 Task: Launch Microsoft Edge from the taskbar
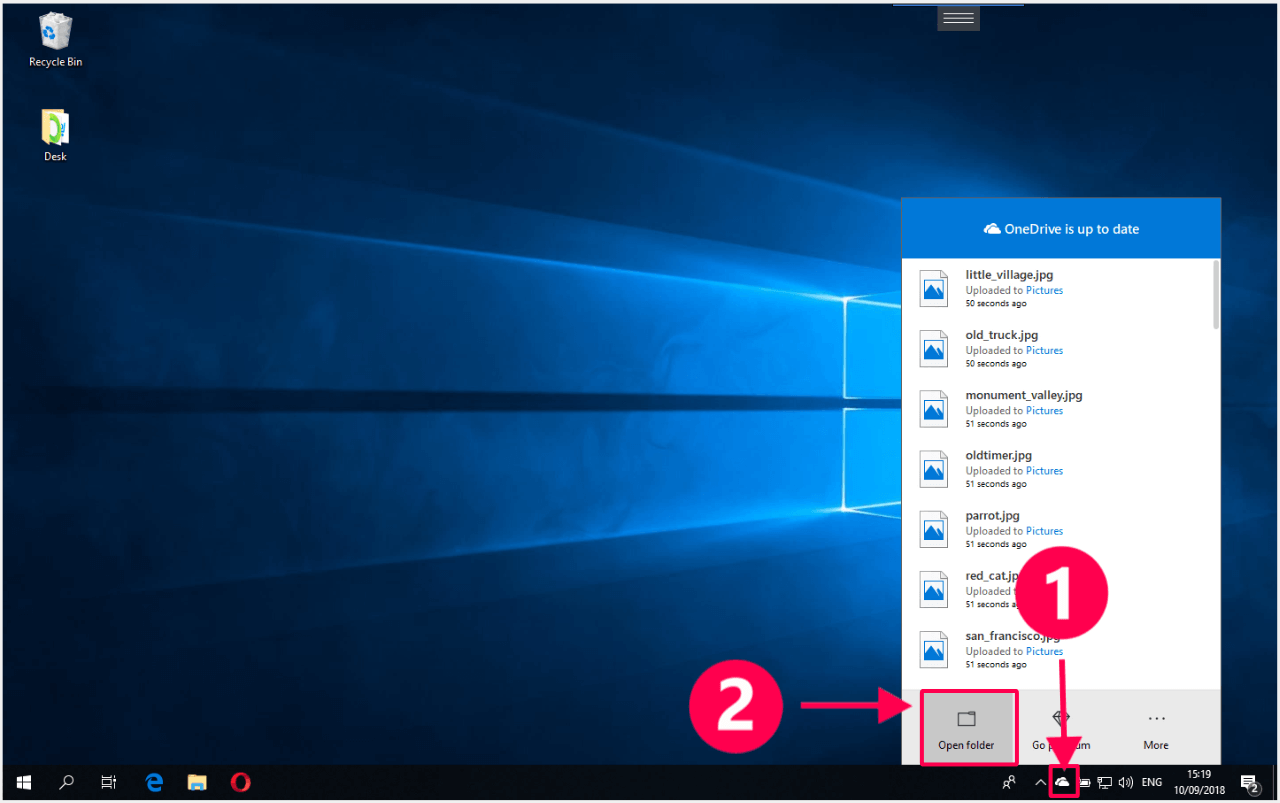[x=154, y=782]
